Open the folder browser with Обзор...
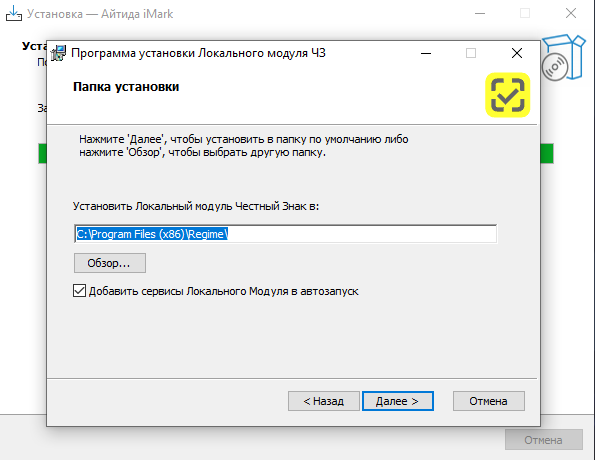Image resolution: width=595 pixels, height=460 pixels. 110,263
